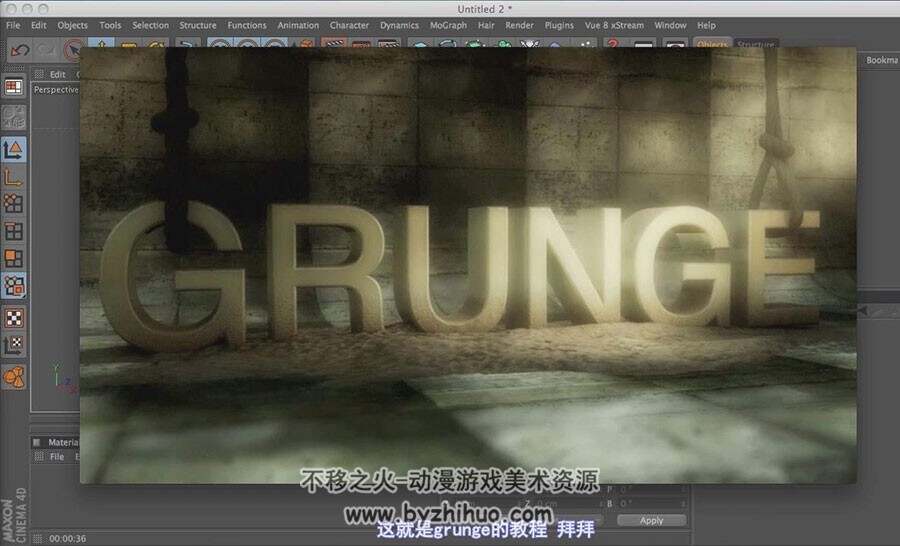Screen dimensions: 900x546
Task: Open the viewport Edit menu
Action: coord(57,74)
